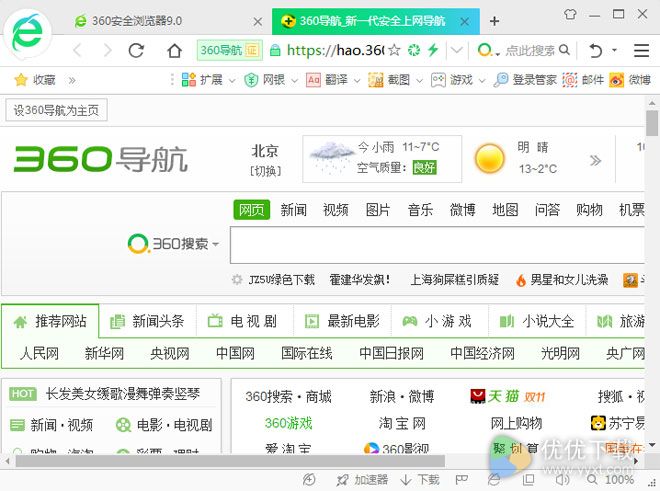660x491 pixels.
Task: Bookmark page with star icon in address bar
Action: coord(394,51)
